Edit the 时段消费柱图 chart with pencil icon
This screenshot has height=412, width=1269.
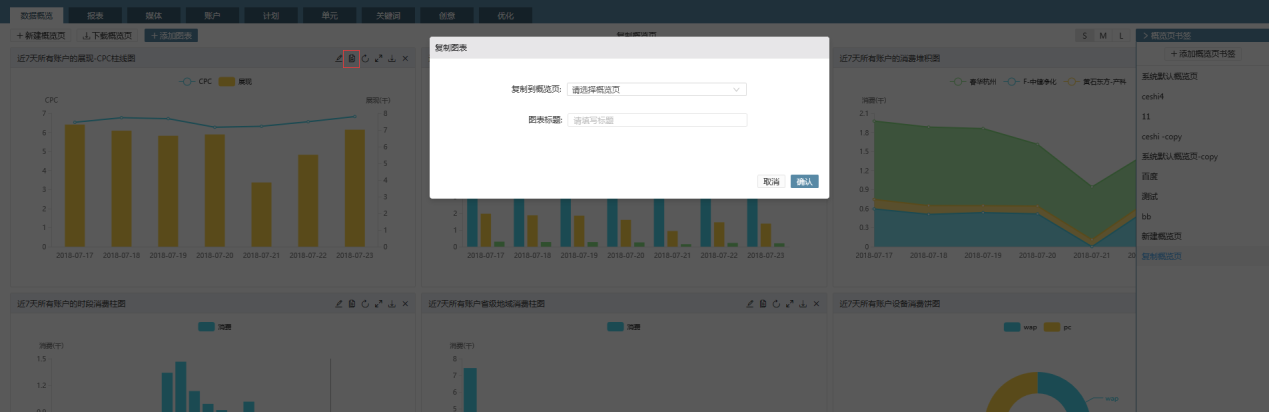(x=339, y=303)
